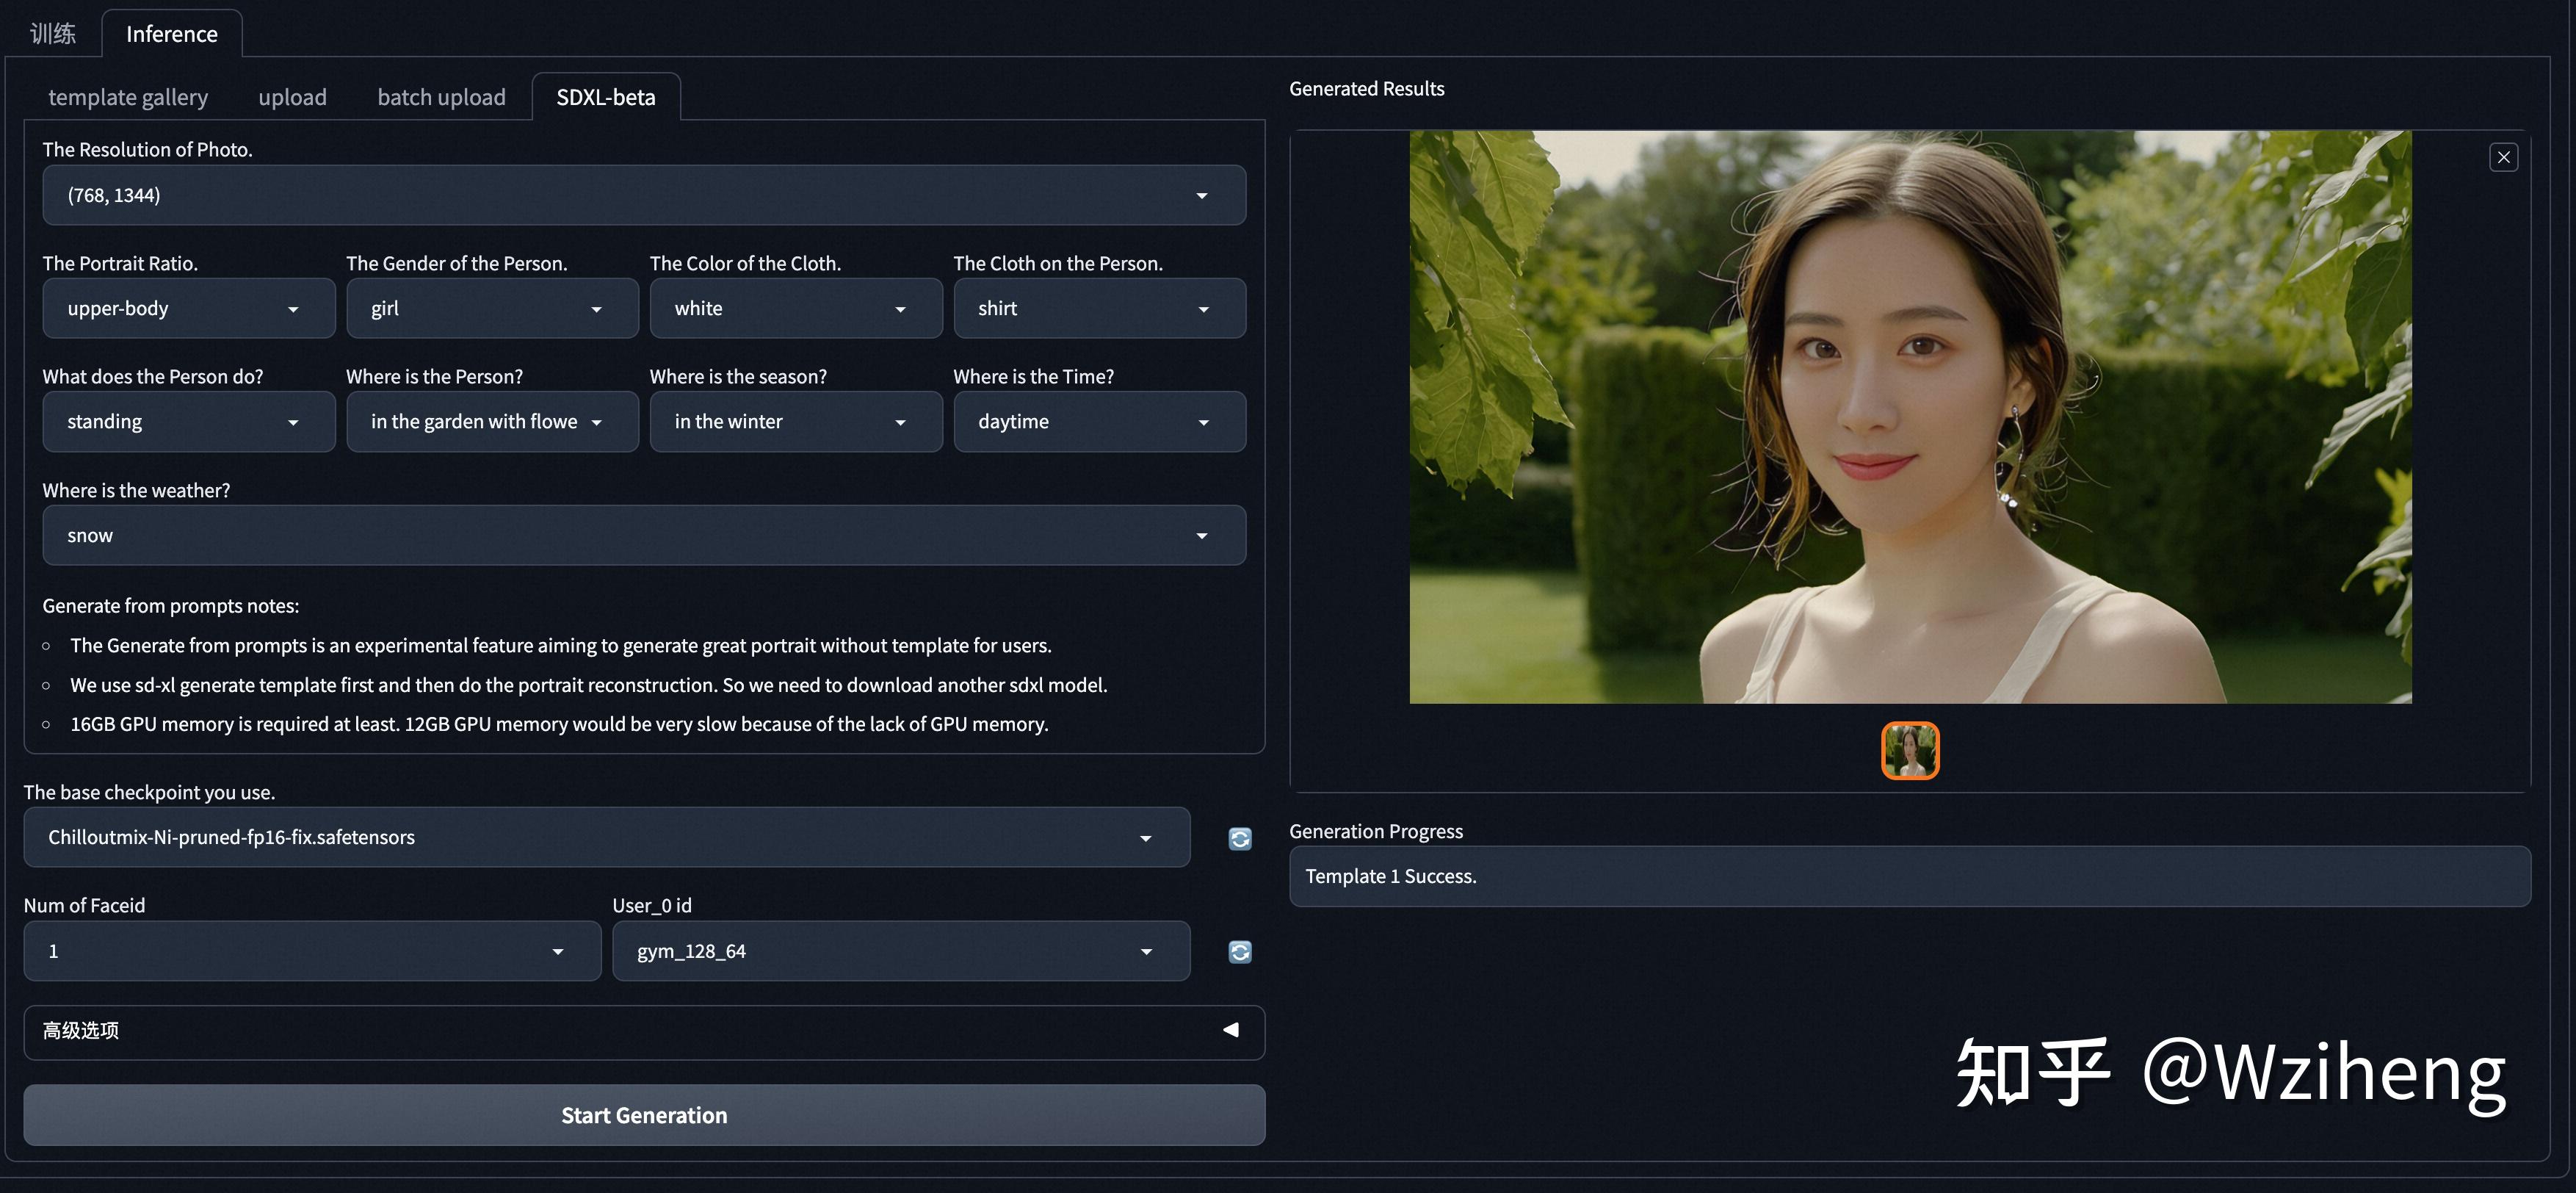This screenshot has height=1193, width=2576.
Task: Select the generated portrait thumbnail
Action: [x=1909, y=750]
